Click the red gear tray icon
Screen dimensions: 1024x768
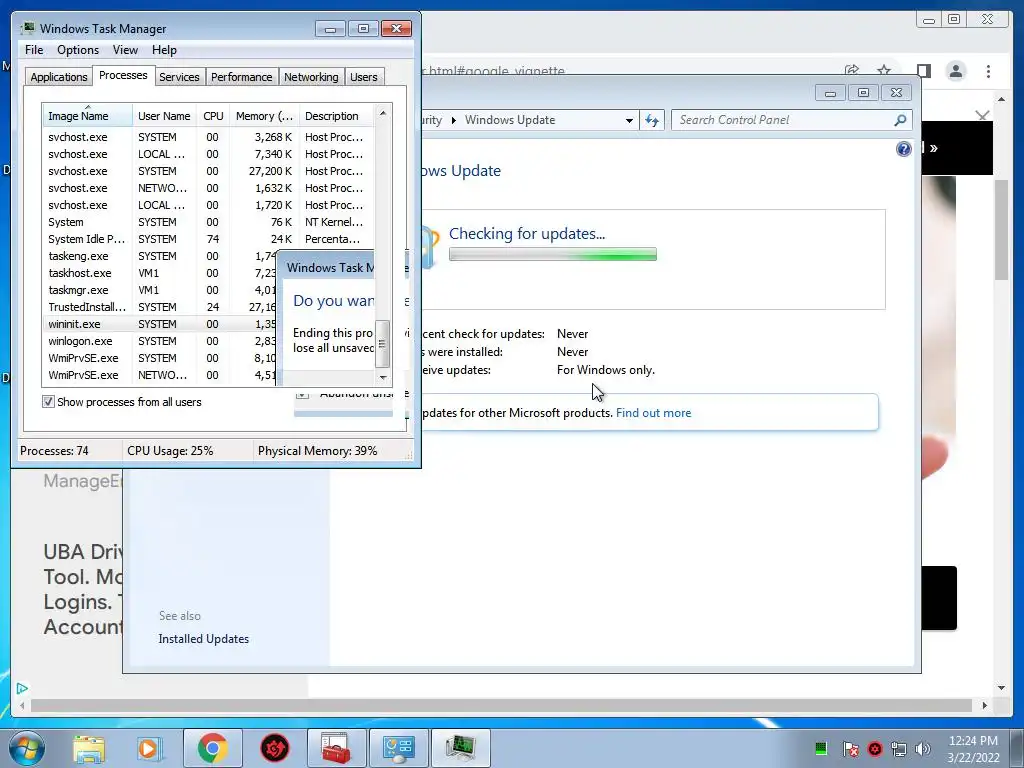pyautogui.click(x=875, y=749)
